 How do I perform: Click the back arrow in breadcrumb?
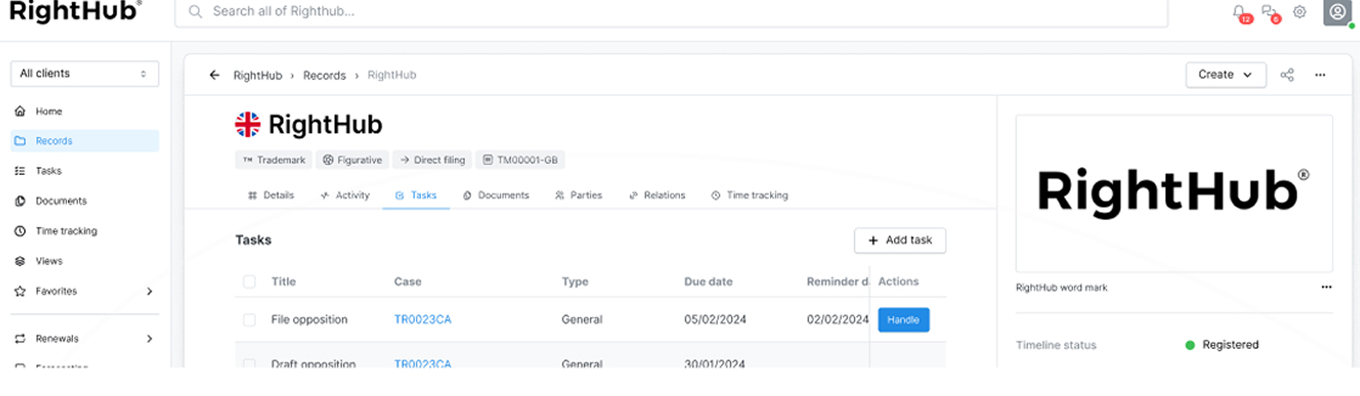214,75
